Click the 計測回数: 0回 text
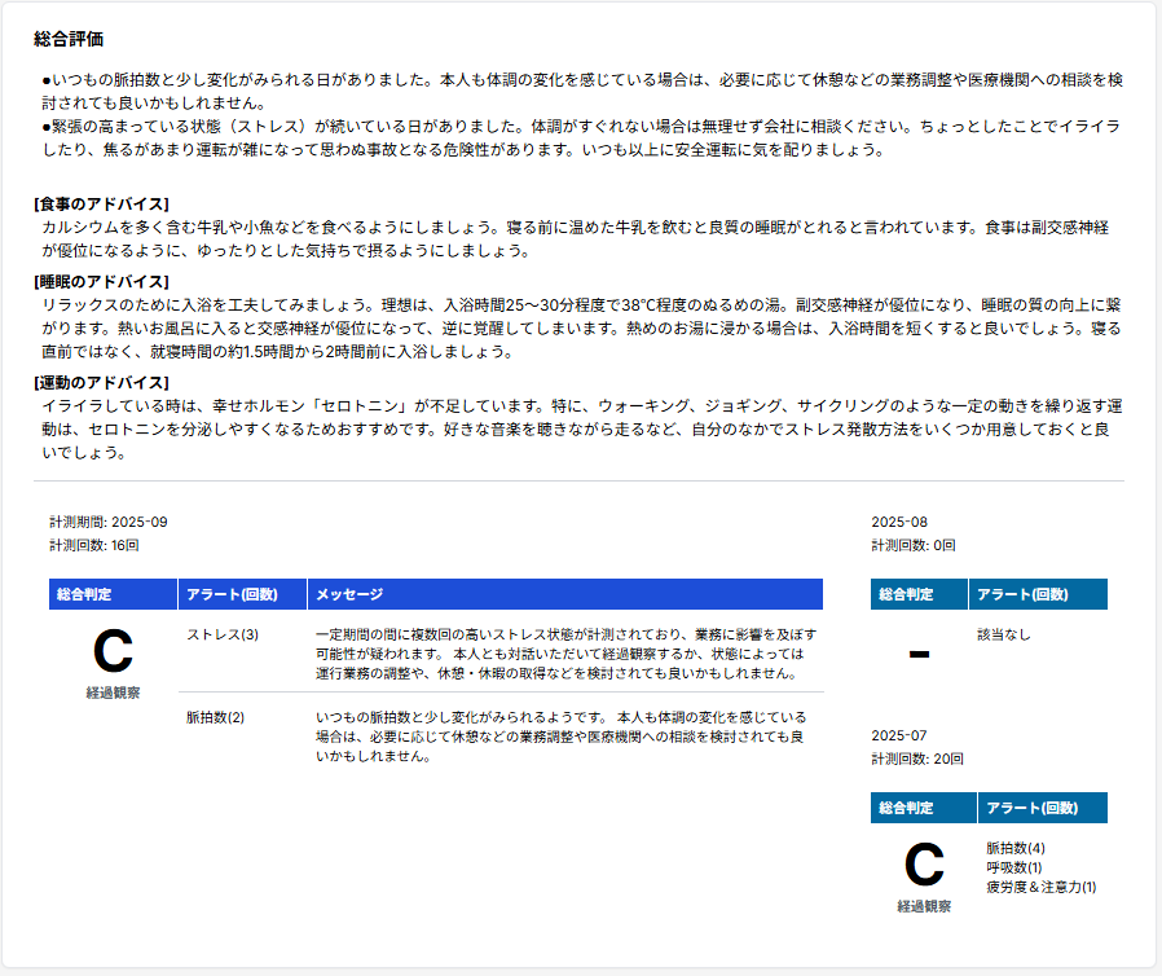This screenshot has width=1162, height=976. [x=913, y=546]
